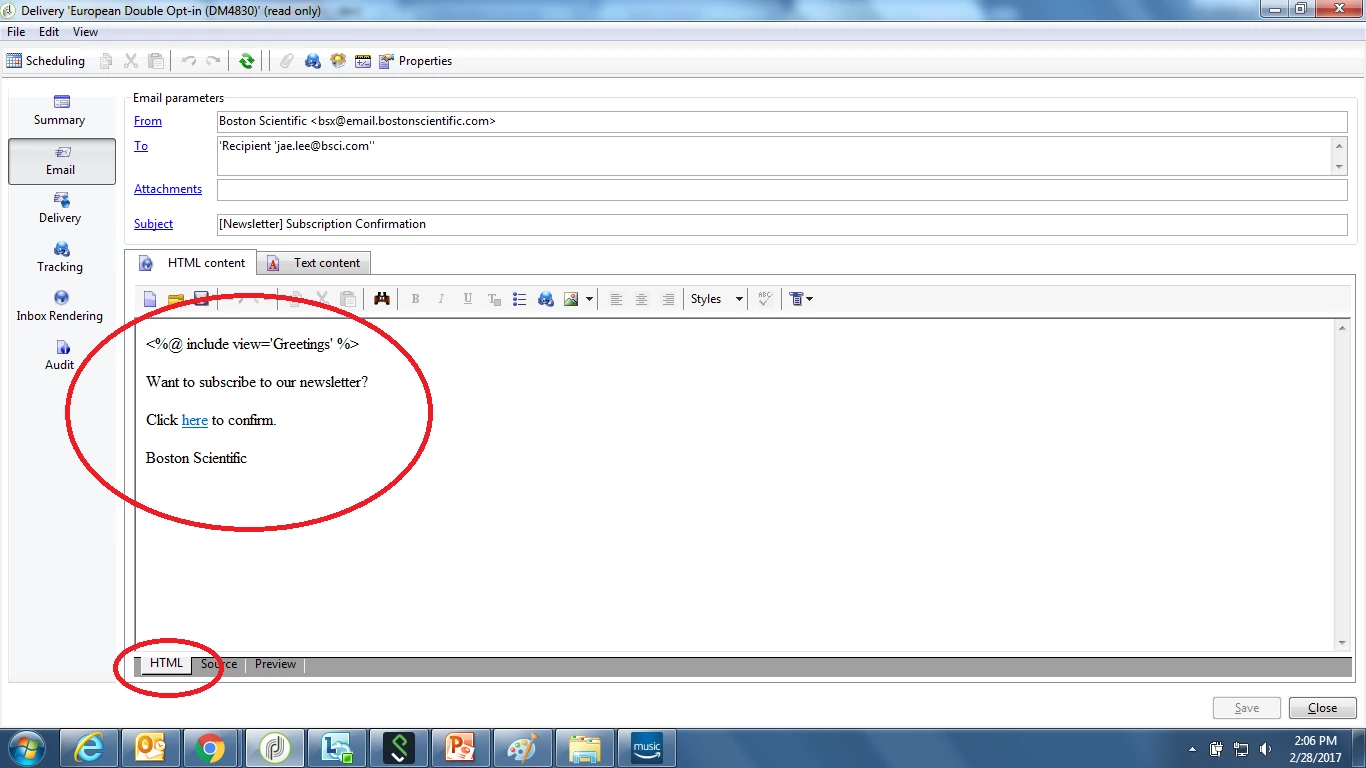This screenshot has width=1366, height=768.
Task: Center align text
Action: pyautogui.click(x=641, y=299)
